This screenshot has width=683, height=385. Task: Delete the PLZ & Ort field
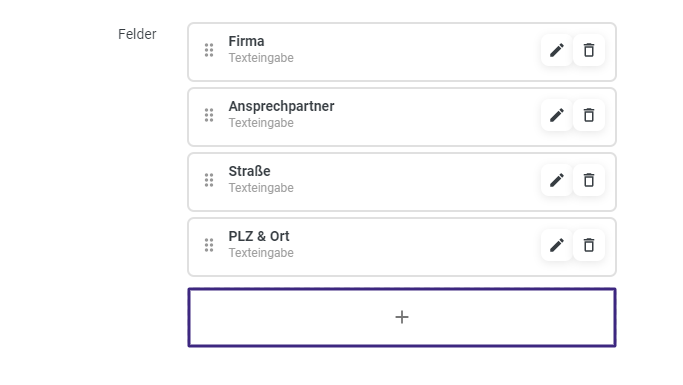(589, 245)
